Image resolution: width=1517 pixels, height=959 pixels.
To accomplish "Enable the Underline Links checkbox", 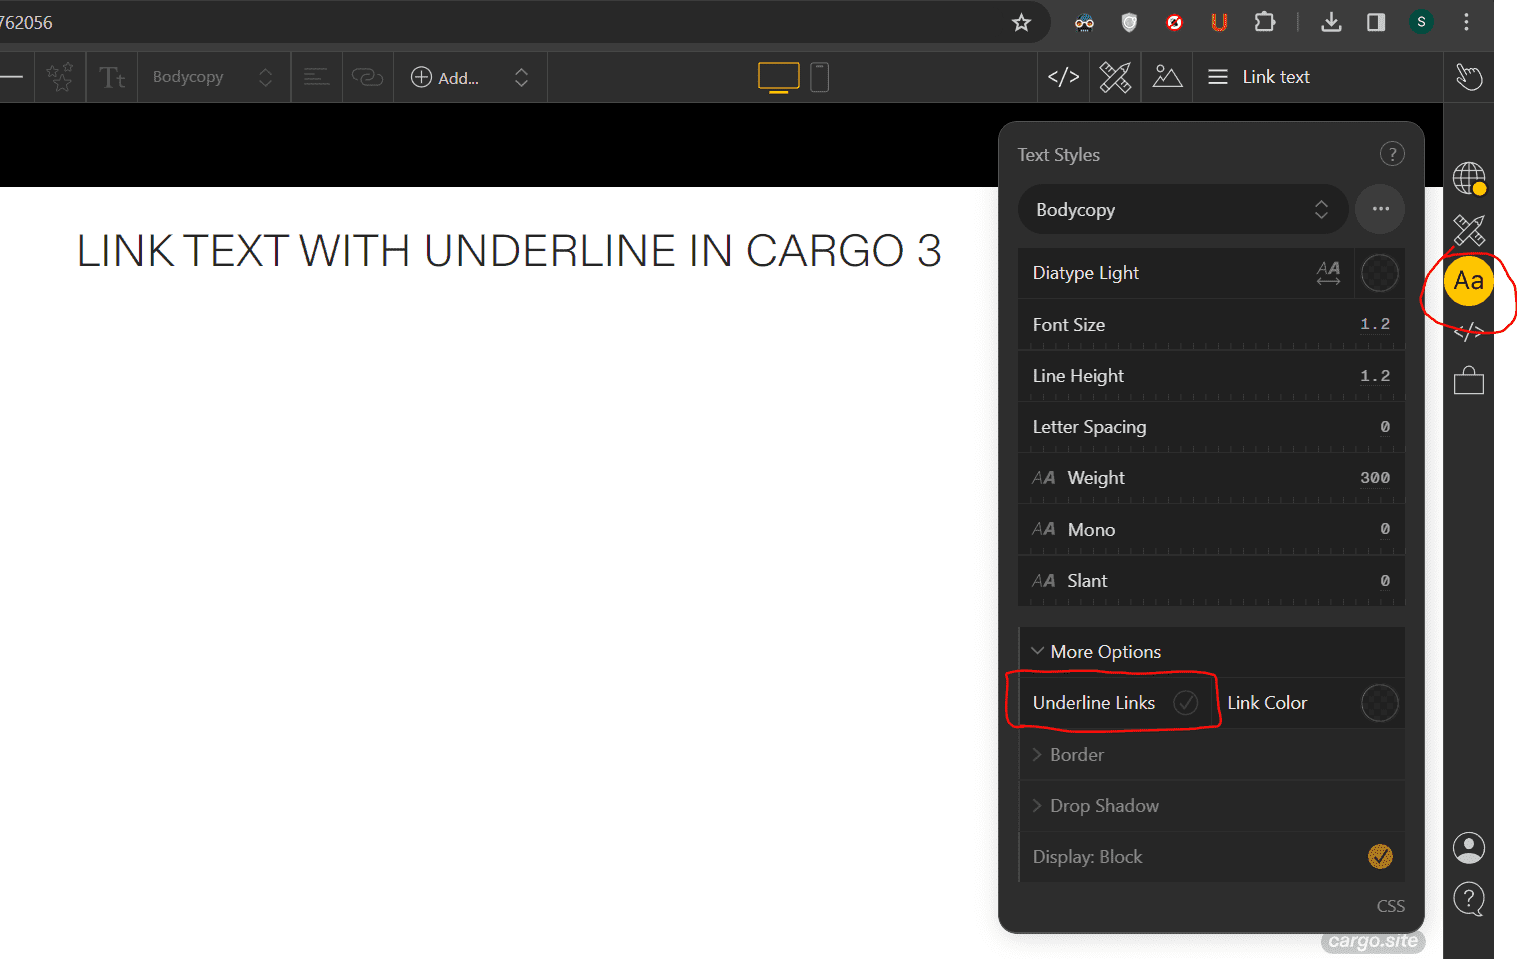I will tap(1187, 702).
